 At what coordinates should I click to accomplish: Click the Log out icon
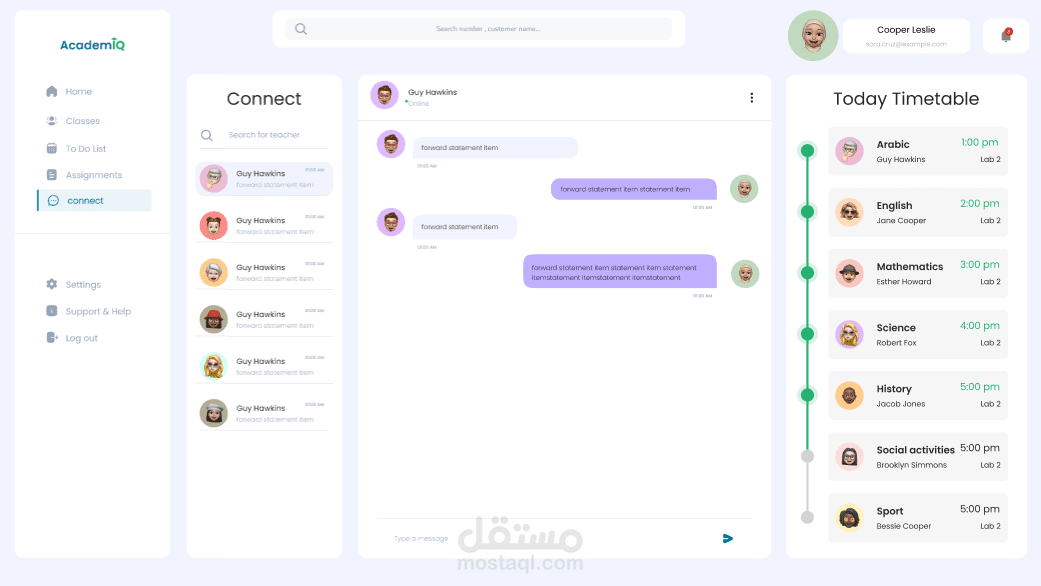pos(52,338)
